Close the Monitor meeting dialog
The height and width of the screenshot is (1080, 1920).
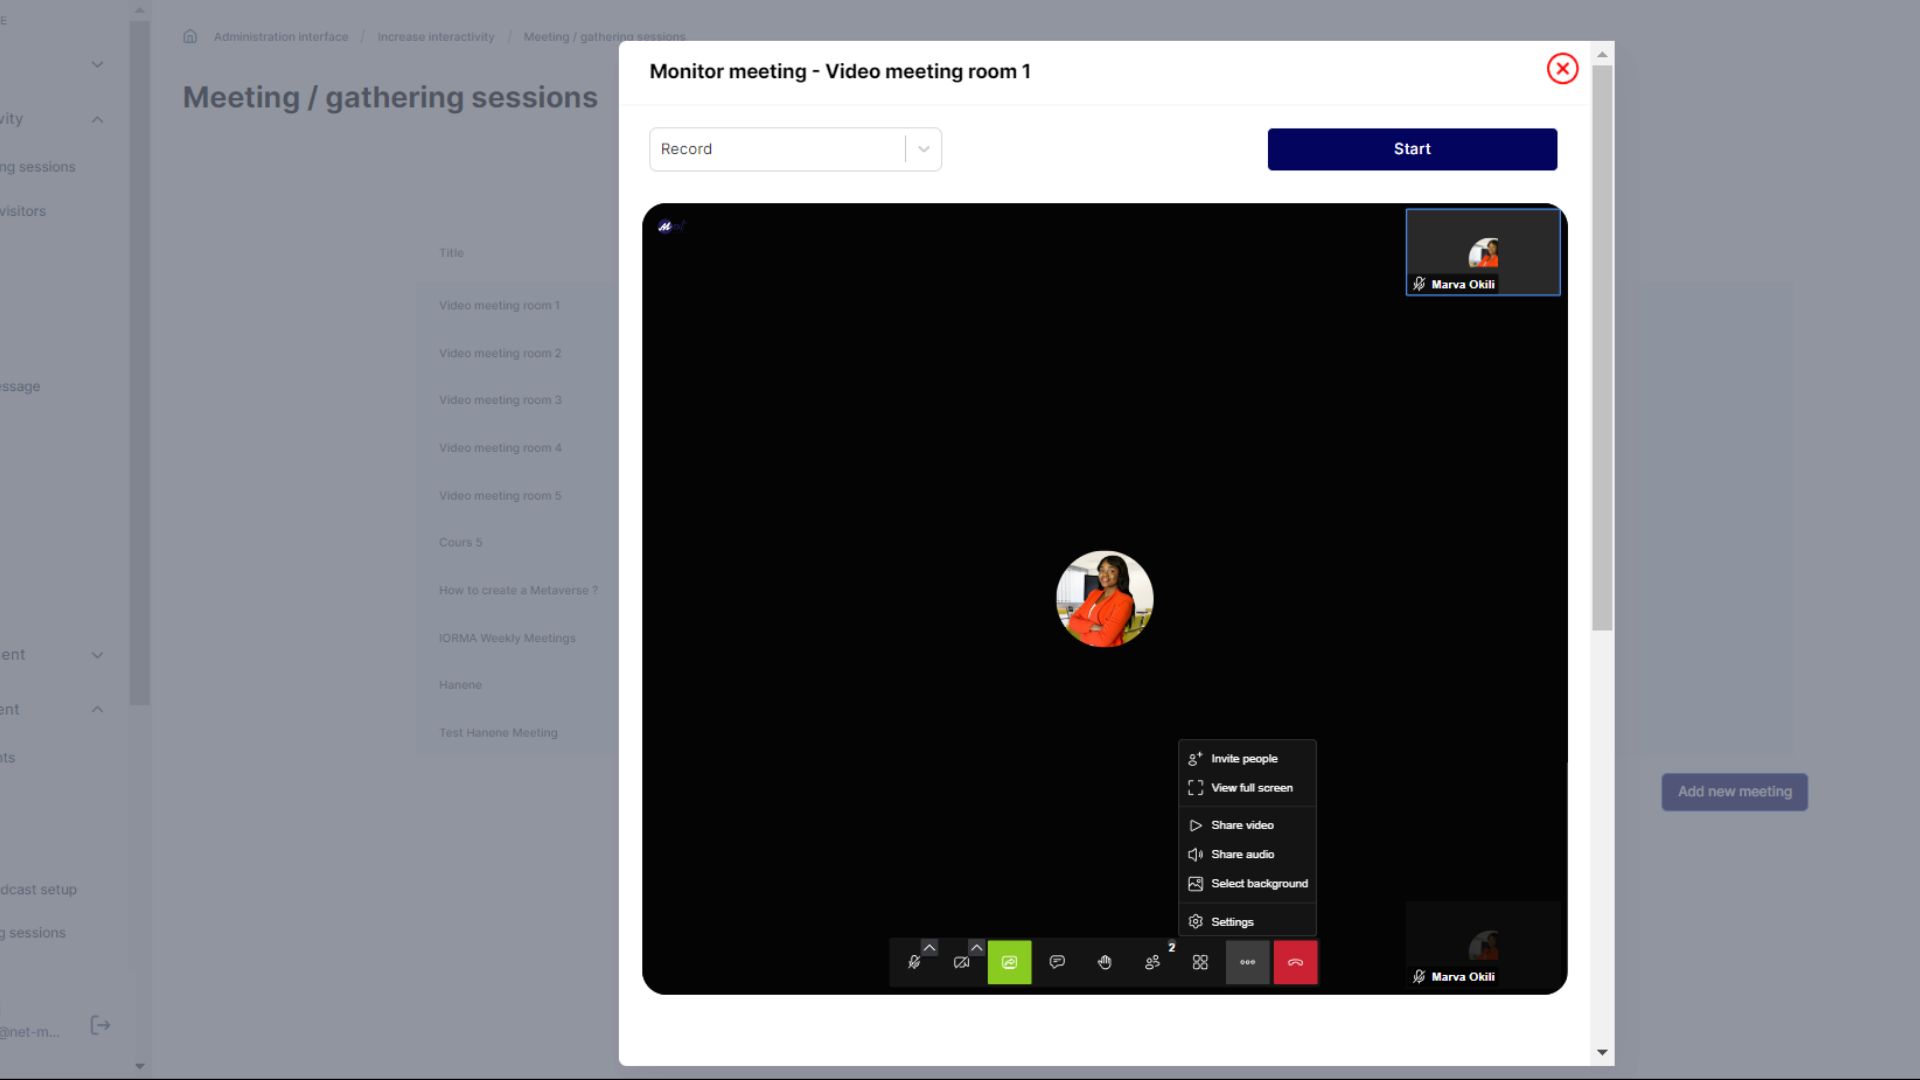point(1562,69)
